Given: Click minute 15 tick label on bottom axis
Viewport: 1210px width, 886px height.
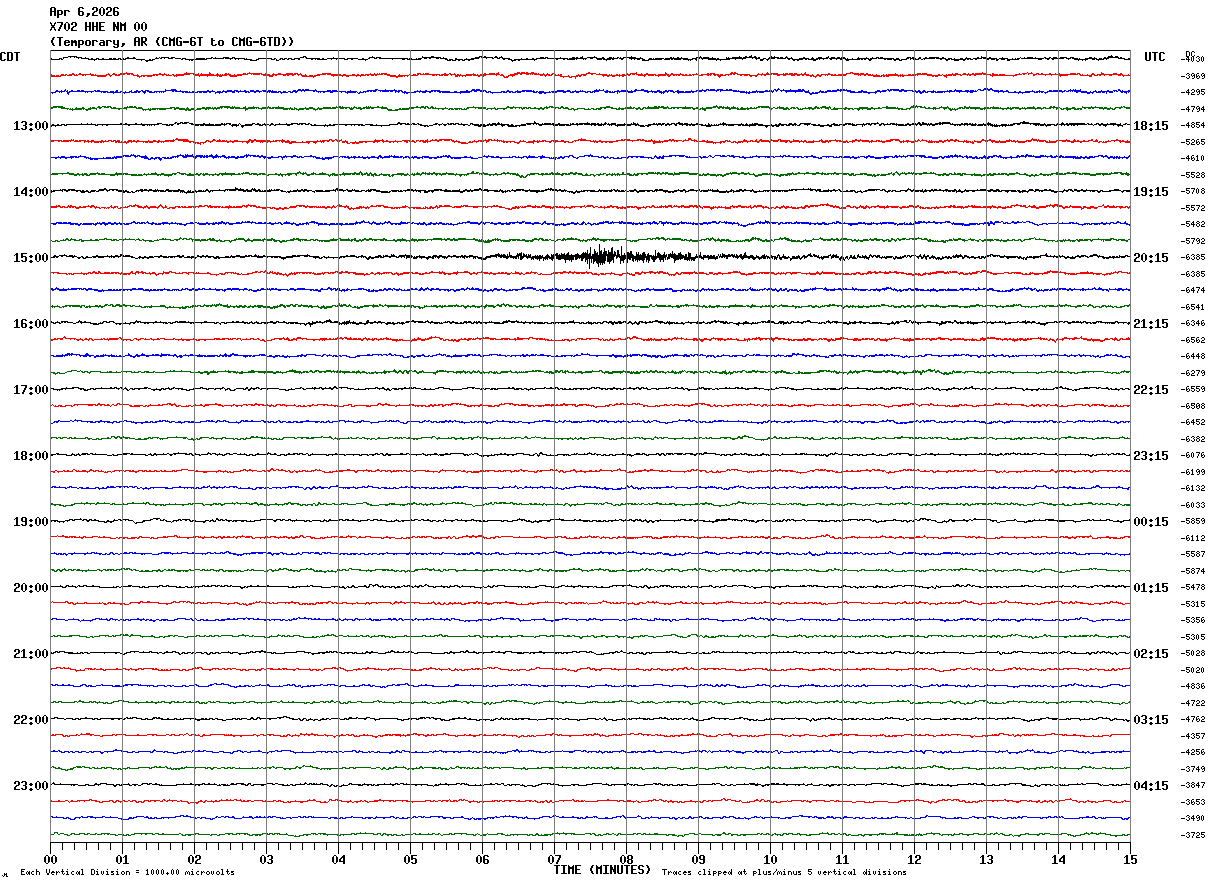Looking at the screenshot, I should pyautogui.click(x=1130, y=859).
